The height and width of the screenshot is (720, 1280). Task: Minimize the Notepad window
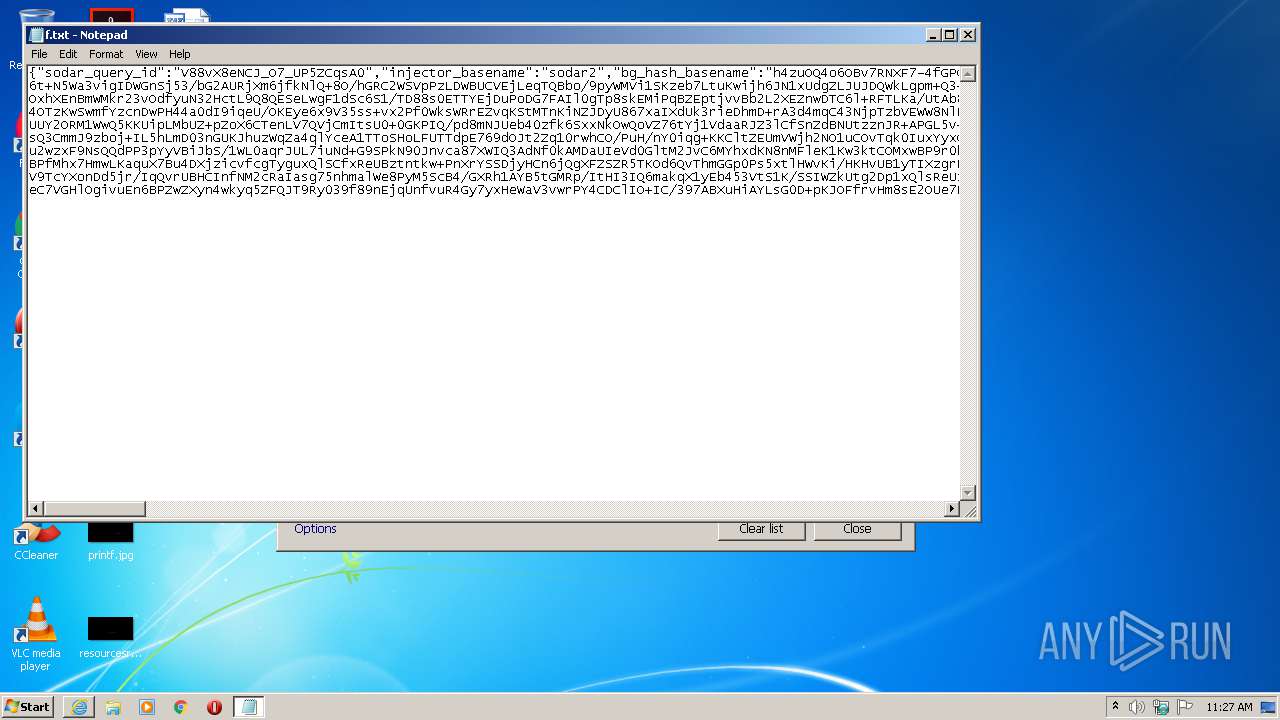(x=933, y=34)
